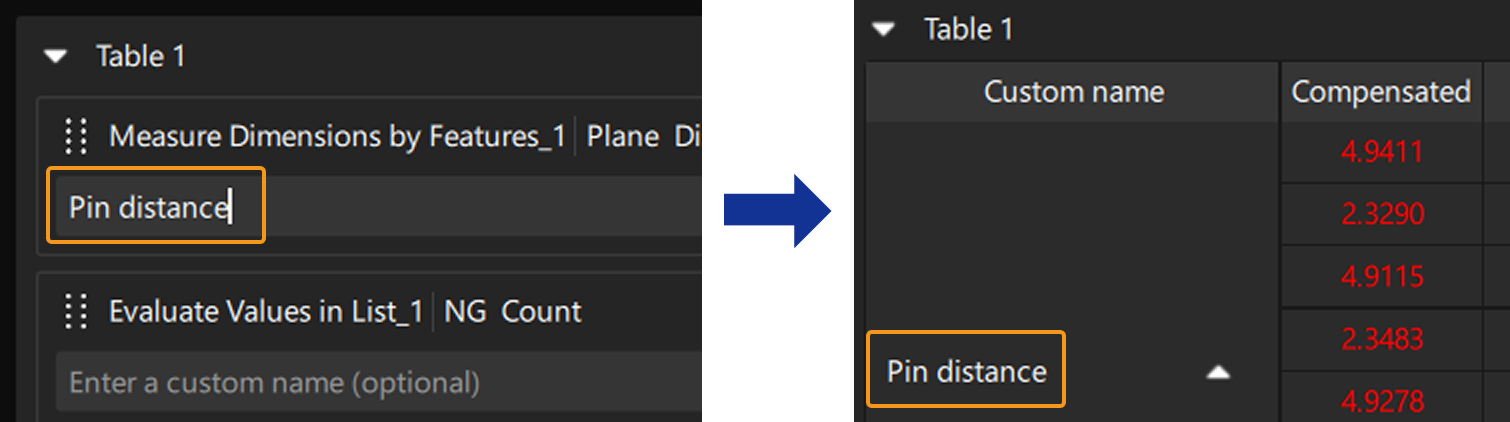Image resolution: width=1510 pixels, height=422 pixels.
Task: Choose the 4.9278 value cell
Action: tap(1382, 400)
